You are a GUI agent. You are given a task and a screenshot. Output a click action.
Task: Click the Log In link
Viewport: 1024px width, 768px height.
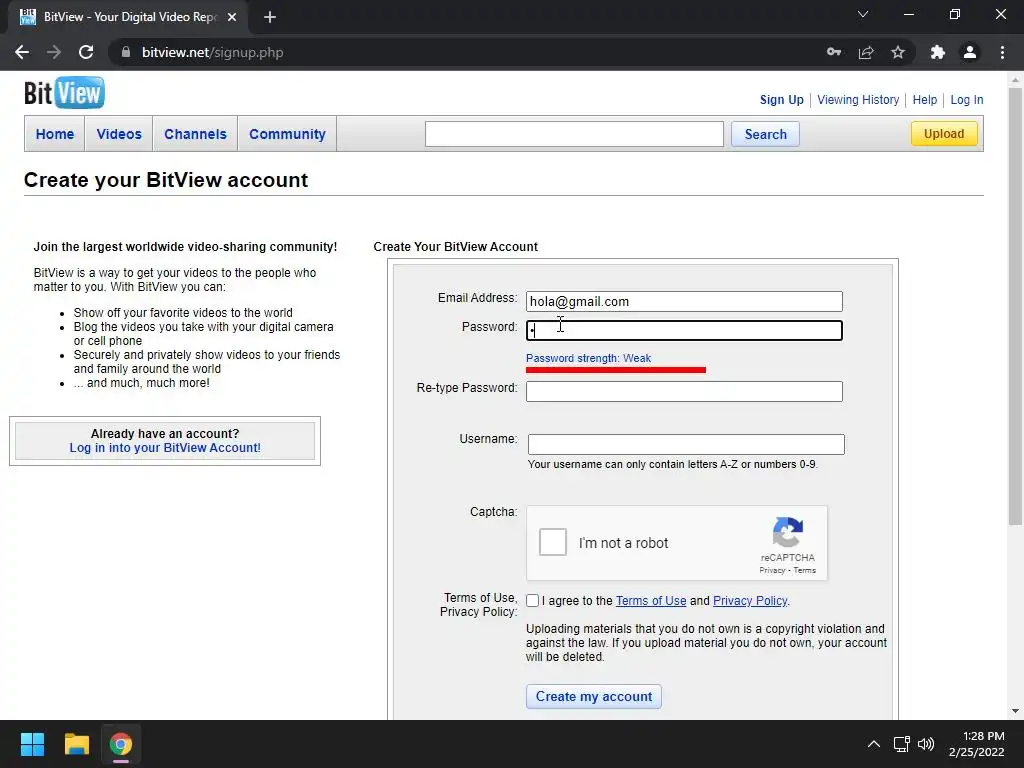click(x=967, y=100)
